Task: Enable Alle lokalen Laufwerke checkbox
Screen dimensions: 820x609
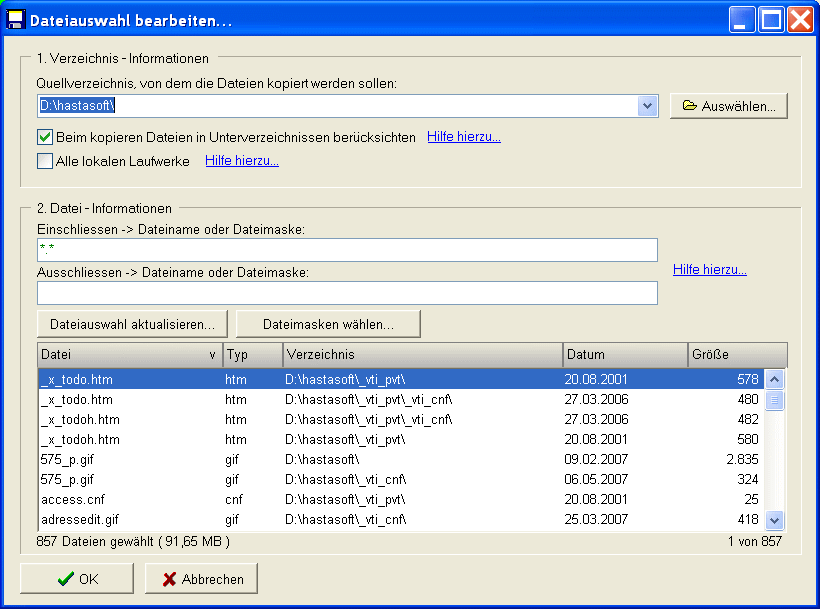Action: (x=45, y=161)
